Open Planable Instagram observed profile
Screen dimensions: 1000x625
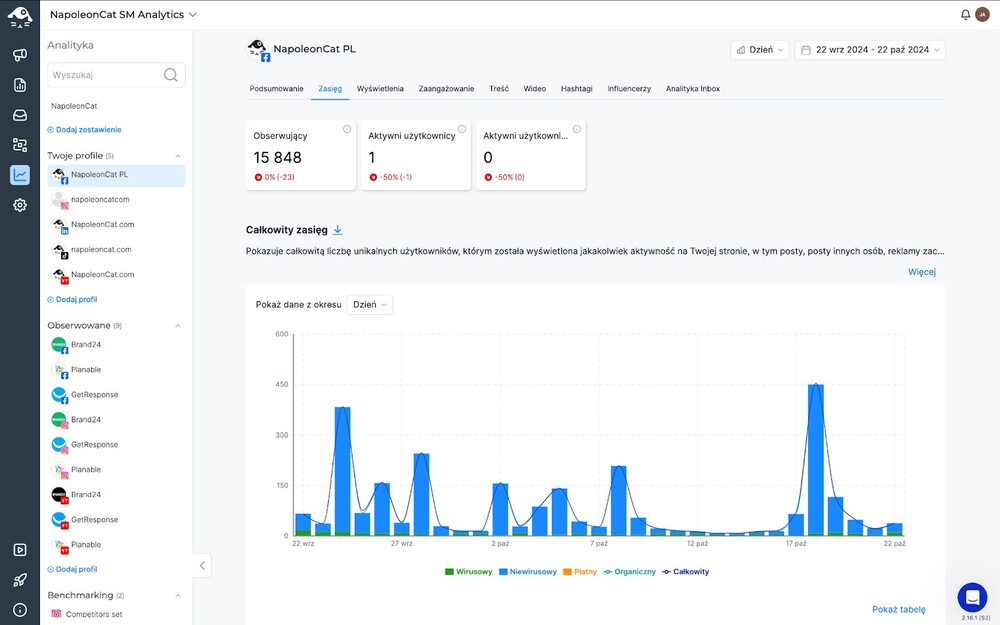tap(116, 469)
